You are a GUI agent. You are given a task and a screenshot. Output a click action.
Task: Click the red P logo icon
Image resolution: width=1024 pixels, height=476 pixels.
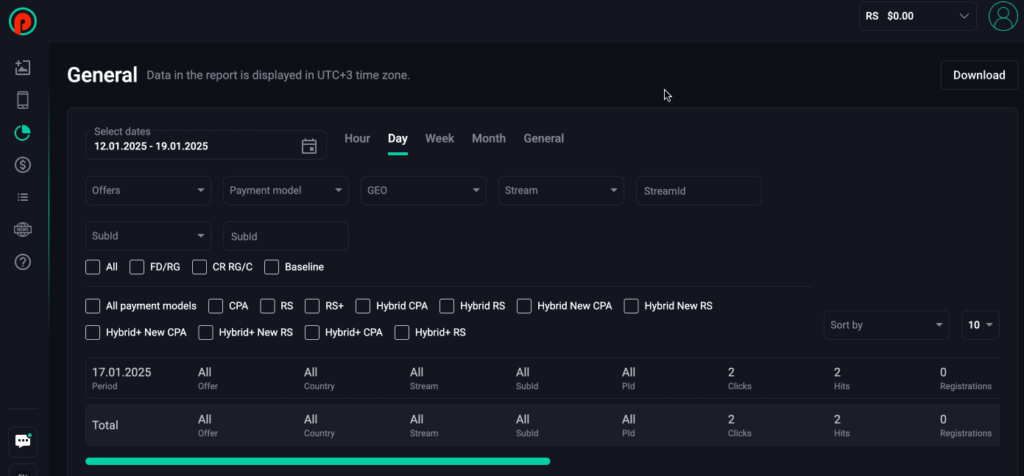point(22,19)
